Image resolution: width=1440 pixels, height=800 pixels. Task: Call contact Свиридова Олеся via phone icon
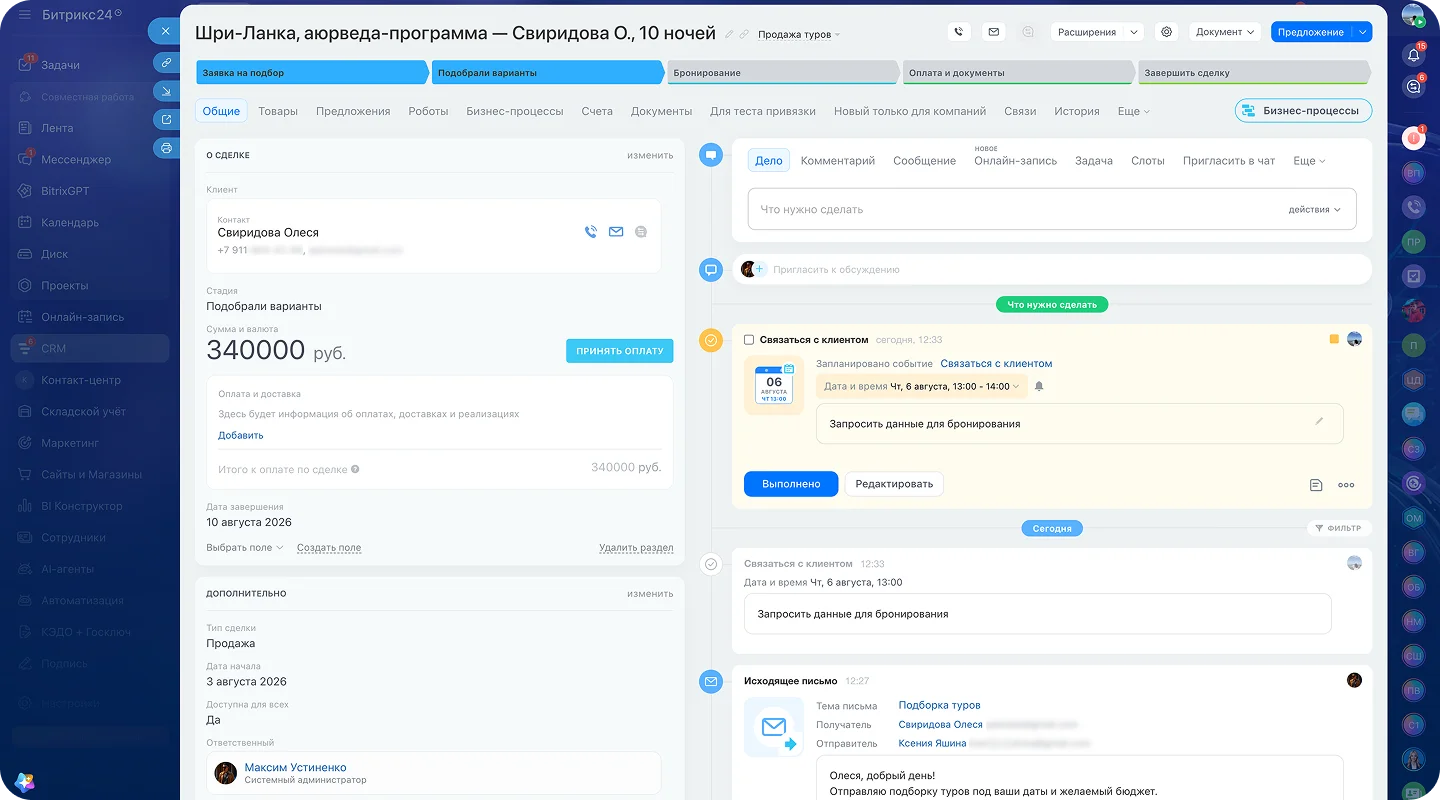pos(591,232)
